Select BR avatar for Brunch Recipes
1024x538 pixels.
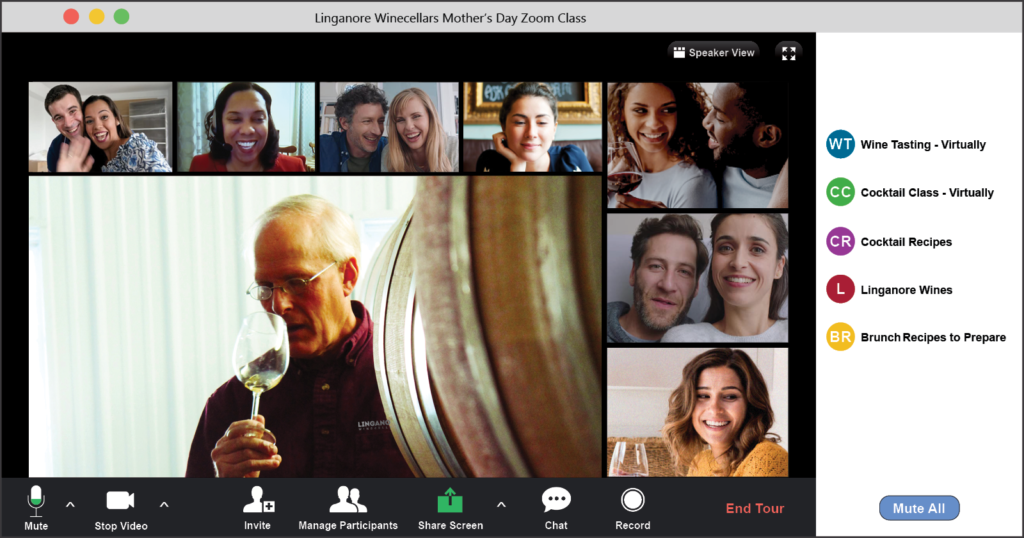point(840,337)
